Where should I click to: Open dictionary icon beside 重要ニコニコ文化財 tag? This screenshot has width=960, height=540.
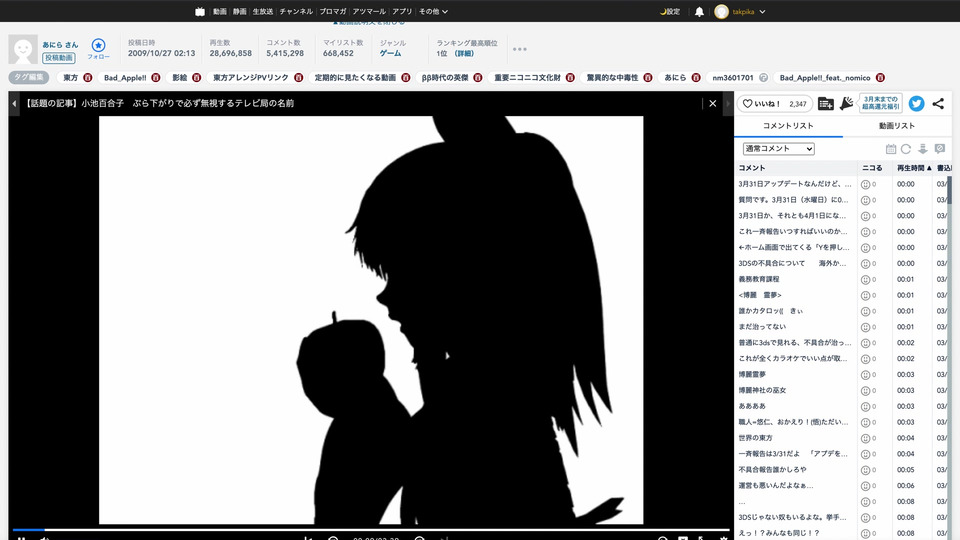[570, 78]
